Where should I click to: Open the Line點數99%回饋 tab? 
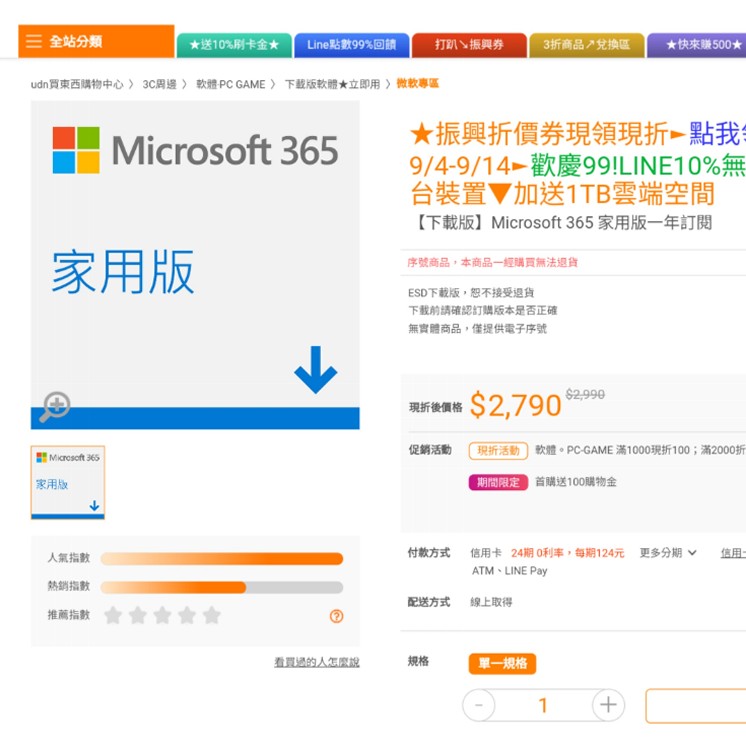(x=351, y=45)
